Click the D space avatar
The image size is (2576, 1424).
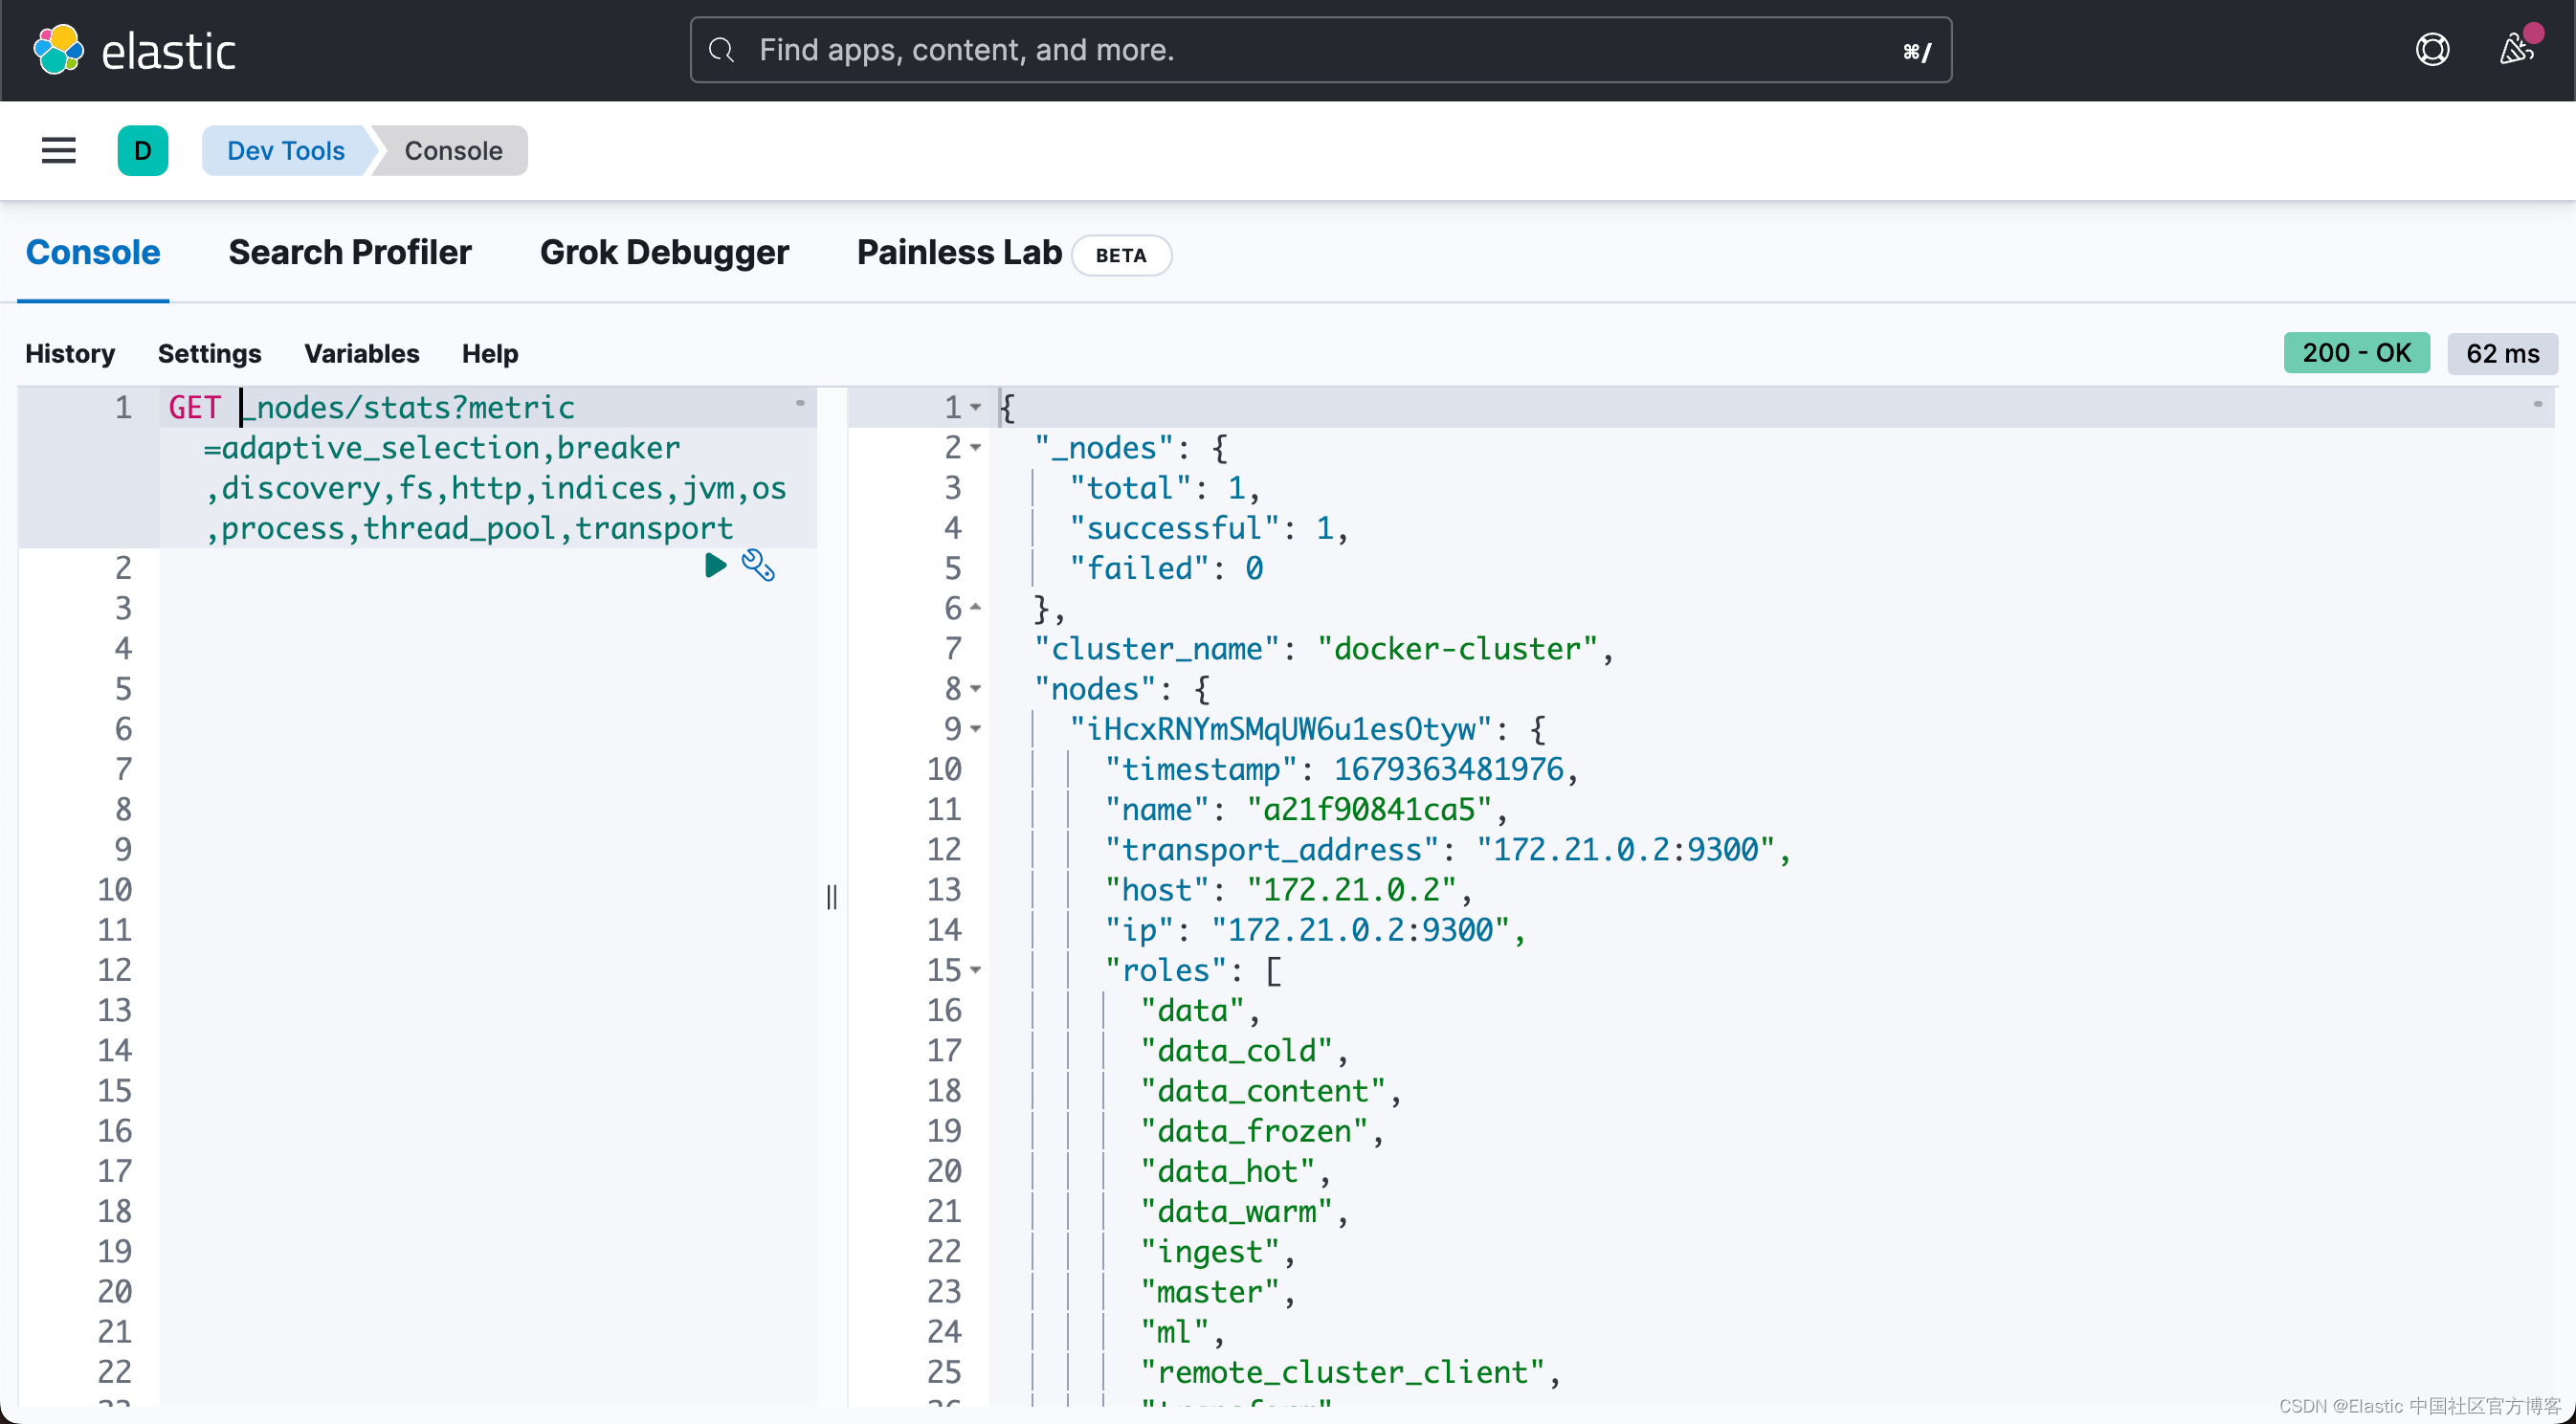tap(143, 151)
